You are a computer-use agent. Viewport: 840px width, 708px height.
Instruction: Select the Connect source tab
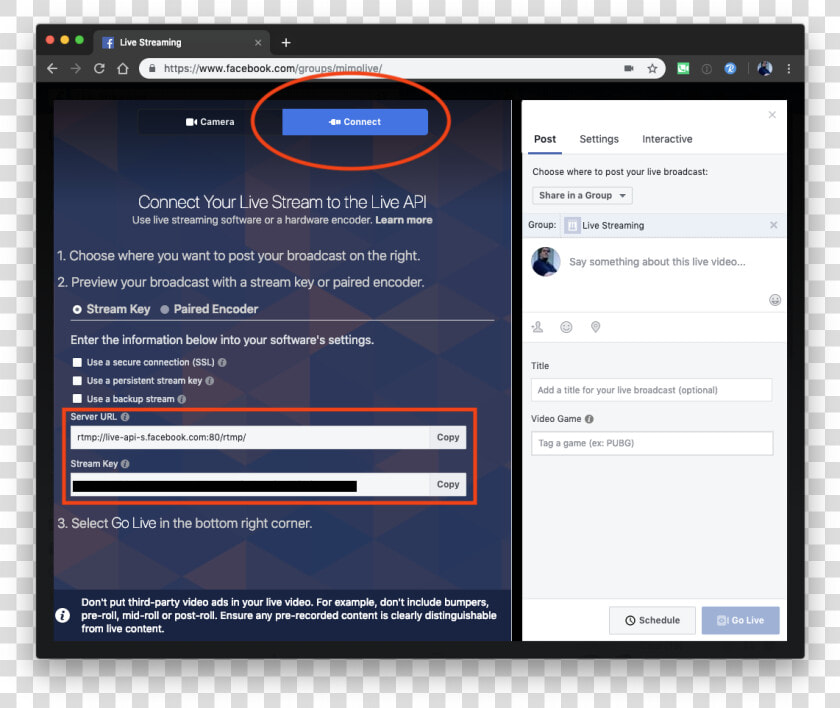tap(355, 122)
